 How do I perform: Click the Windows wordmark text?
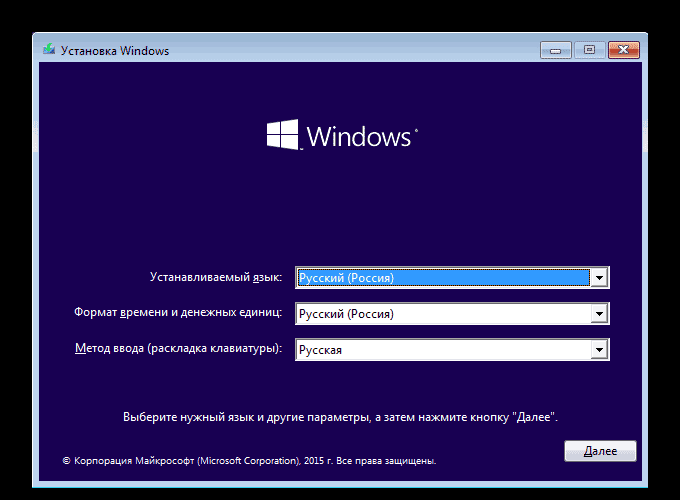click(x=359, y=137)
